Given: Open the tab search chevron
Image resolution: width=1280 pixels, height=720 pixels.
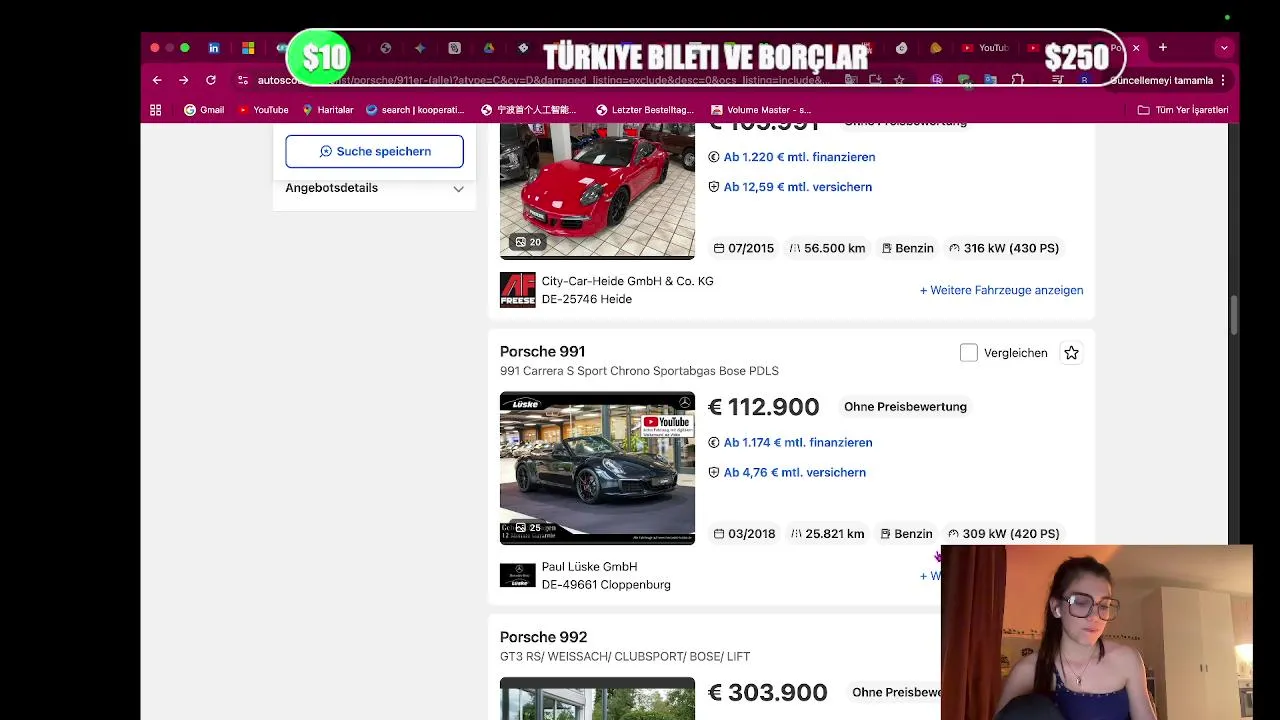Looking at the screenshot, I should coord(1224,48).
